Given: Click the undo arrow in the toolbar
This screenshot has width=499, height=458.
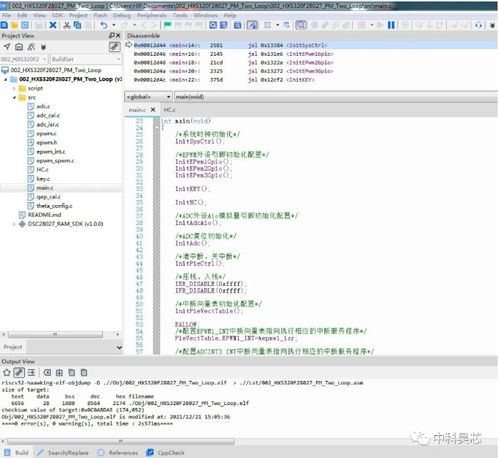Looking at the screenshot, I should pyautogui.click(x=104, y=25).
